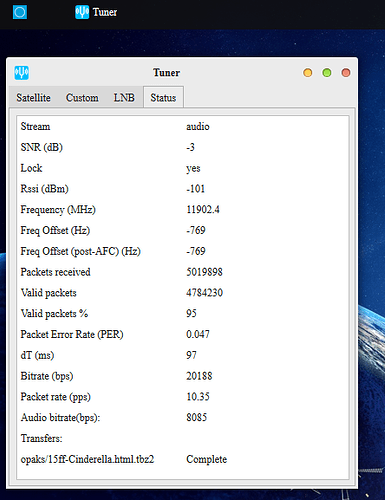Click the Frequency value 11902.4

[x=203, y=210]
